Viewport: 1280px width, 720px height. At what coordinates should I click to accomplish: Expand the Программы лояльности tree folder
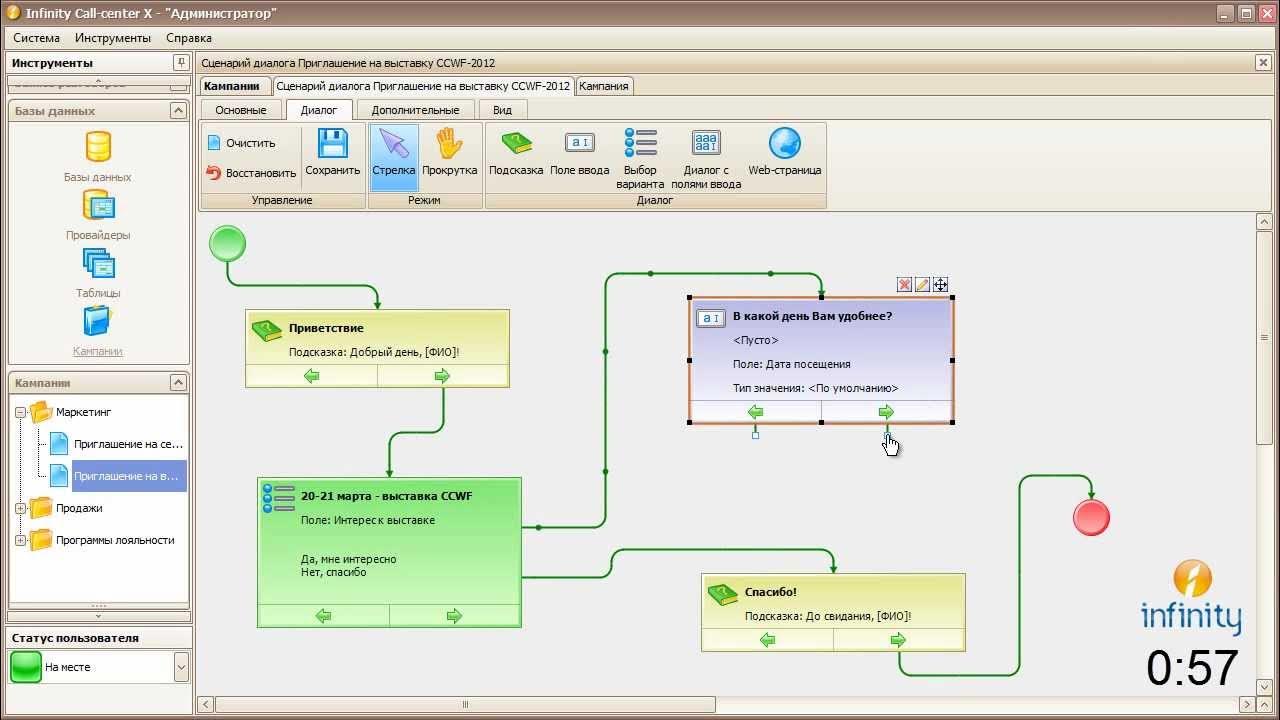pos(20,540)
